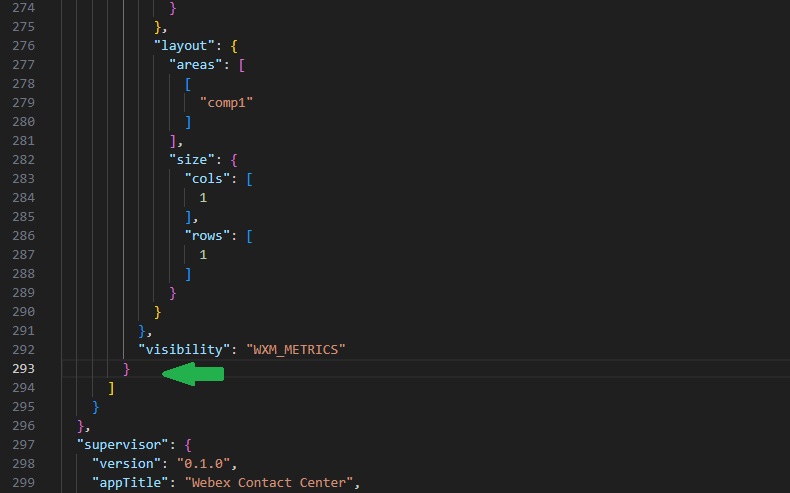This screenshot has width=790, height=493.
Task: Click line number 282 in the gutter
Action: pos(24,160)
